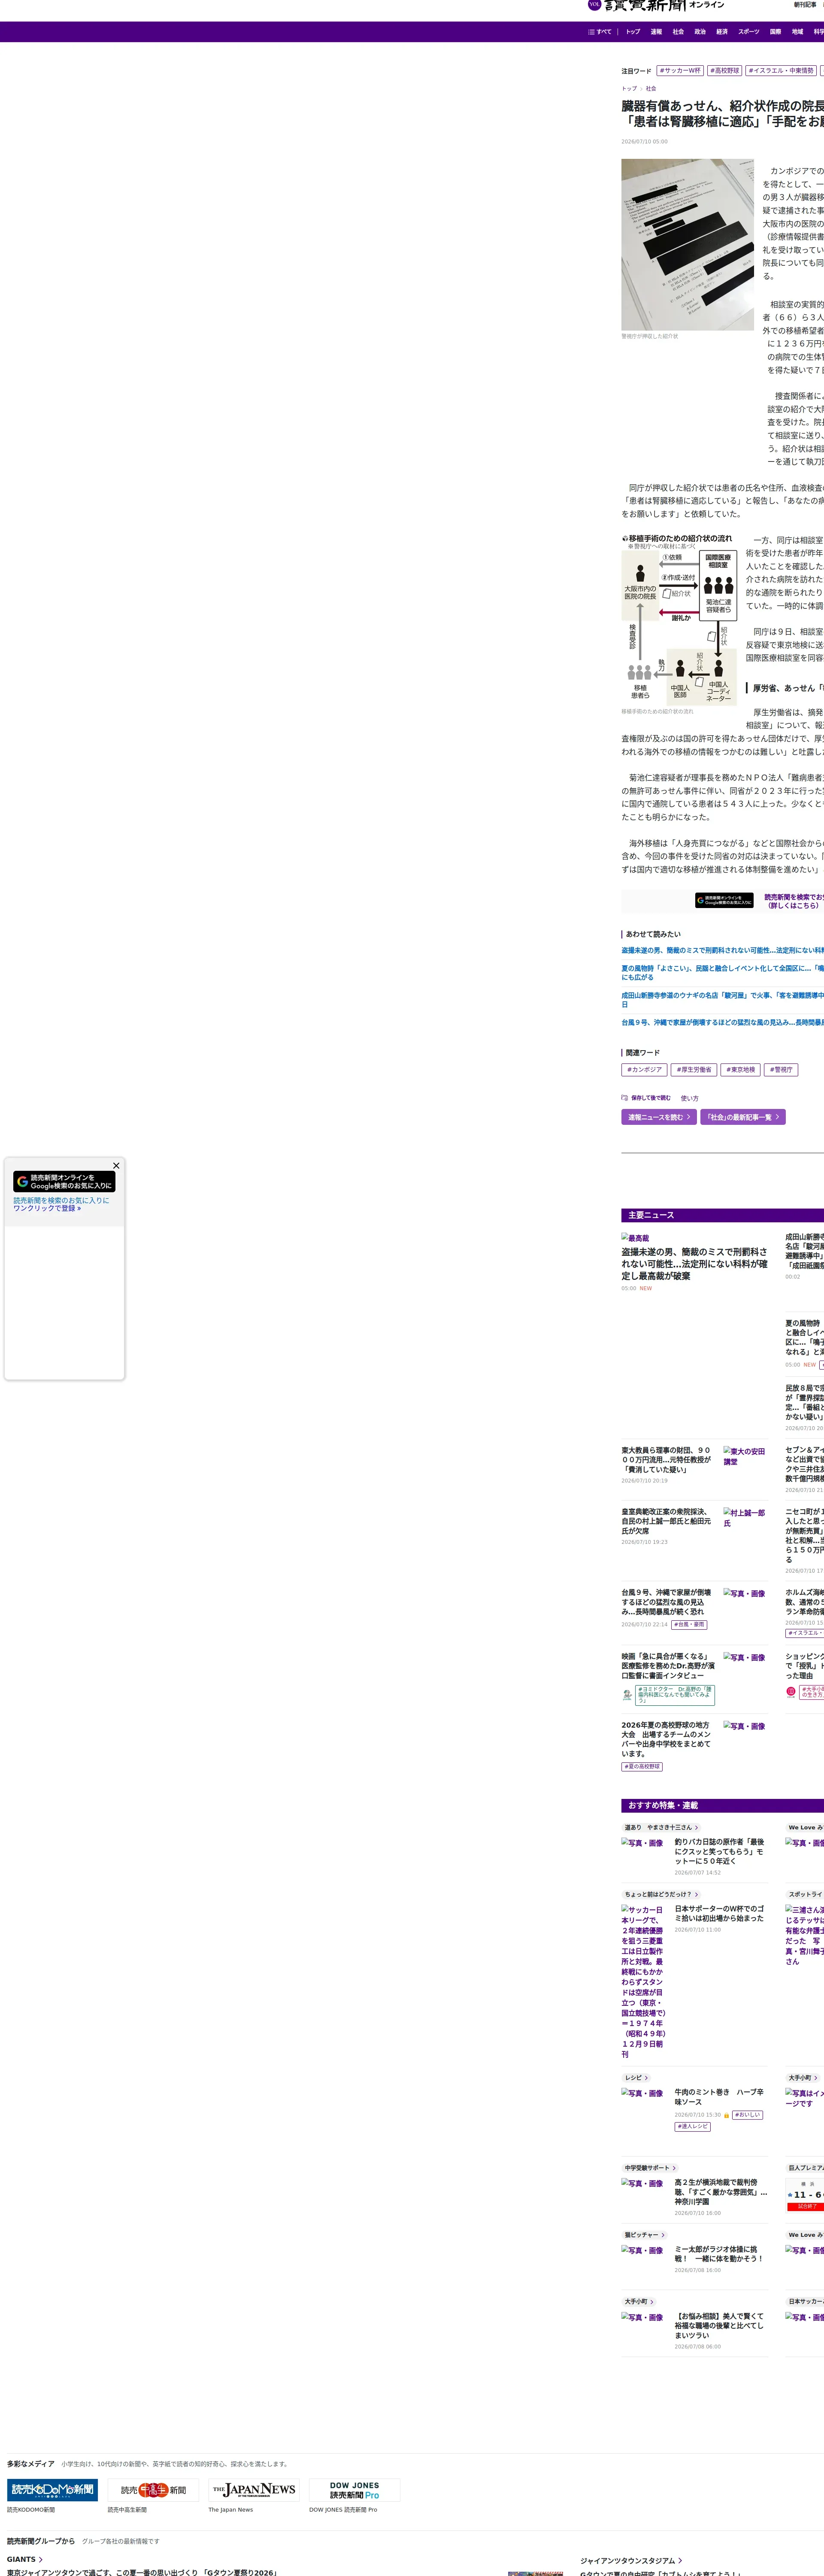824x2576 pixels.
Task: Open the 大手小町 category above お悩み相談
Action: click(x=638, y=2302)
